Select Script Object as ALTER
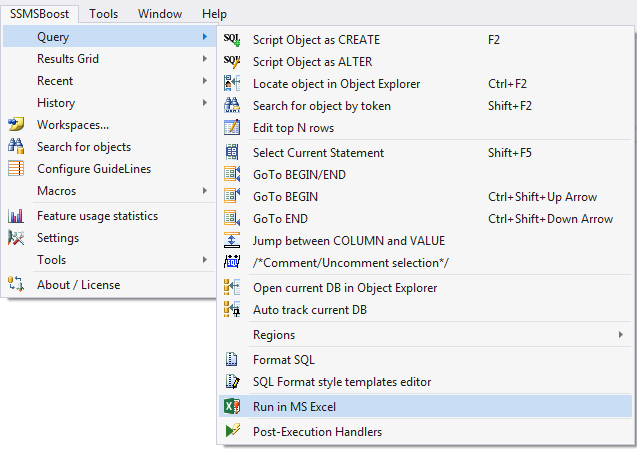The height and width of the screenshot is (449, 637). 425,62
